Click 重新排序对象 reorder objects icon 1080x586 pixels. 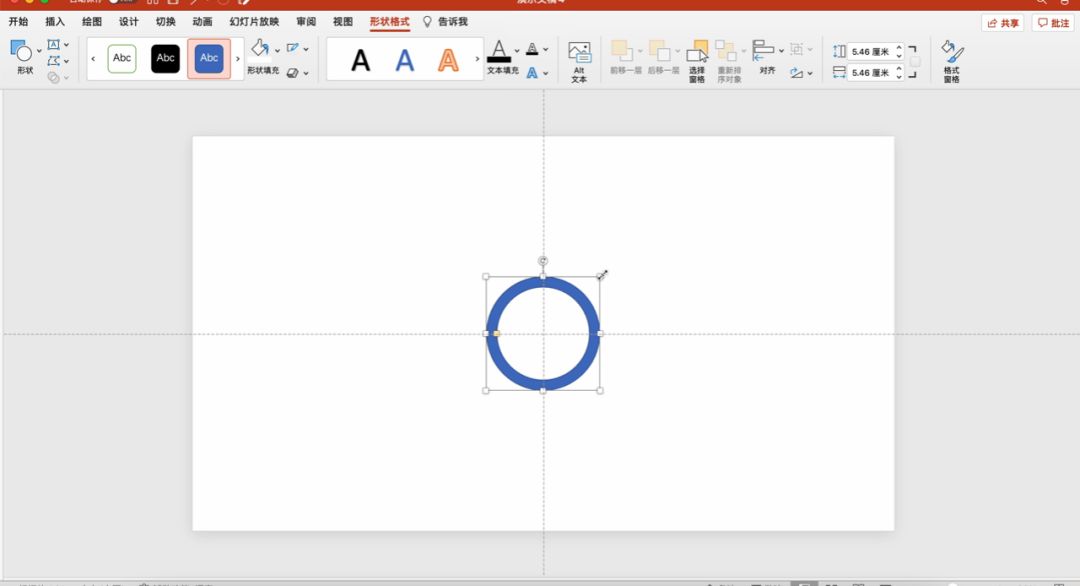725,51
